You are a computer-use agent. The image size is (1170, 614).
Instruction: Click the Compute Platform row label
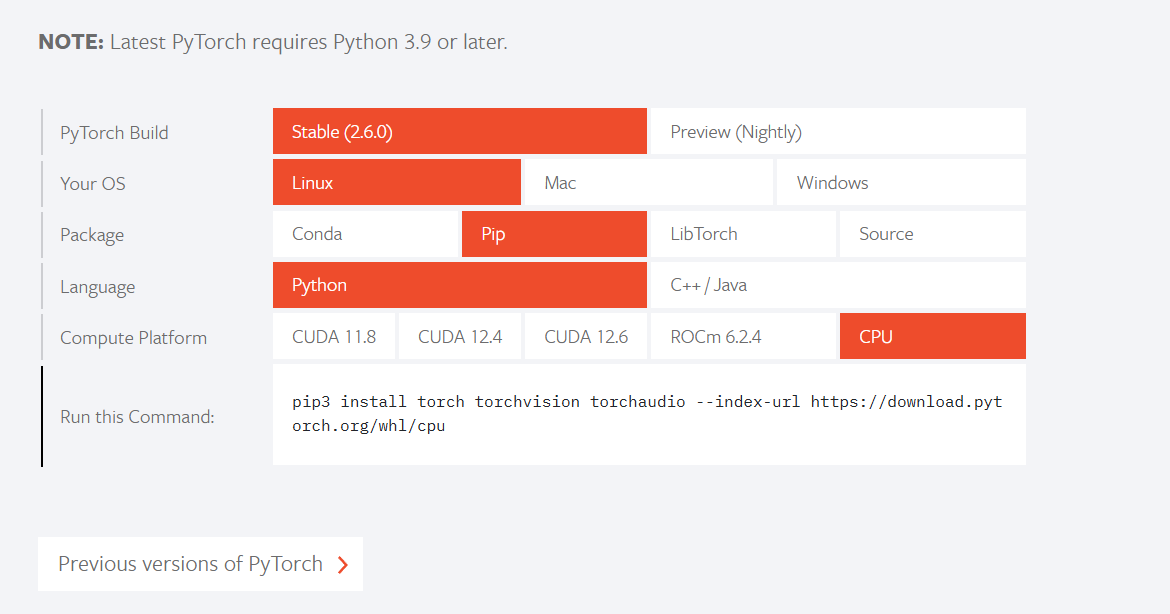pos(134,338)
